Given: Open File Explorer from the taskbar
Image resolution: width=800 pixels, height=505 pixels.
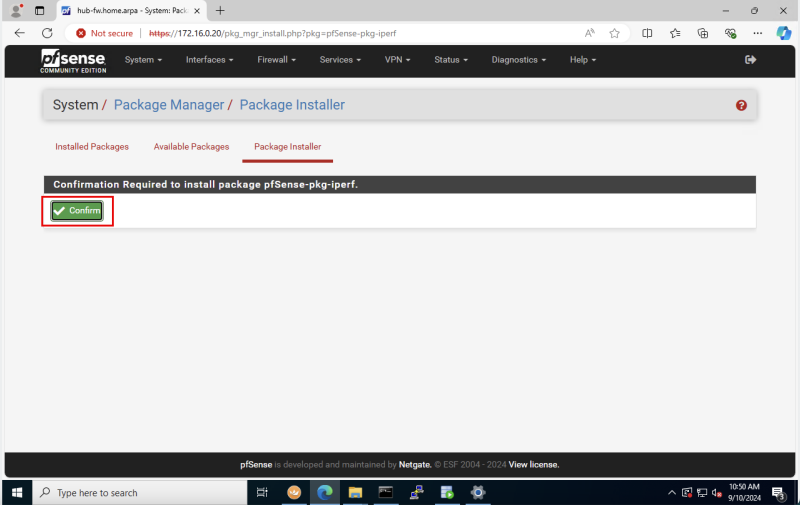Looking at the screenshot, I should (355, 492).
